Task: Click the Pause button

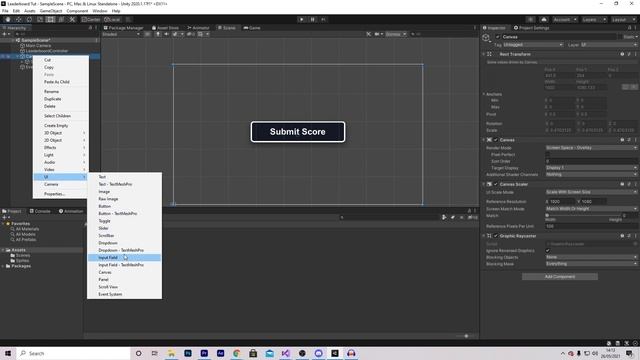Action: tap(313, 20)
